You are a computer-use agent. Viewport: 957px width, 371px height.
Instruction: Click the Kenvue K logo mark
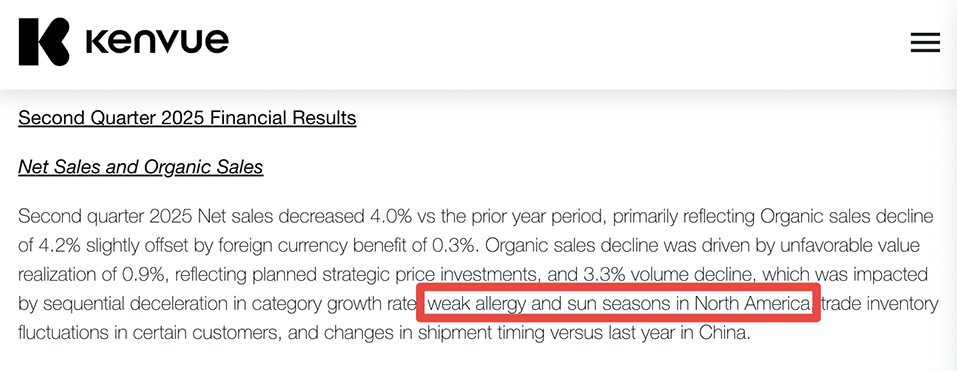coord(44,41)
